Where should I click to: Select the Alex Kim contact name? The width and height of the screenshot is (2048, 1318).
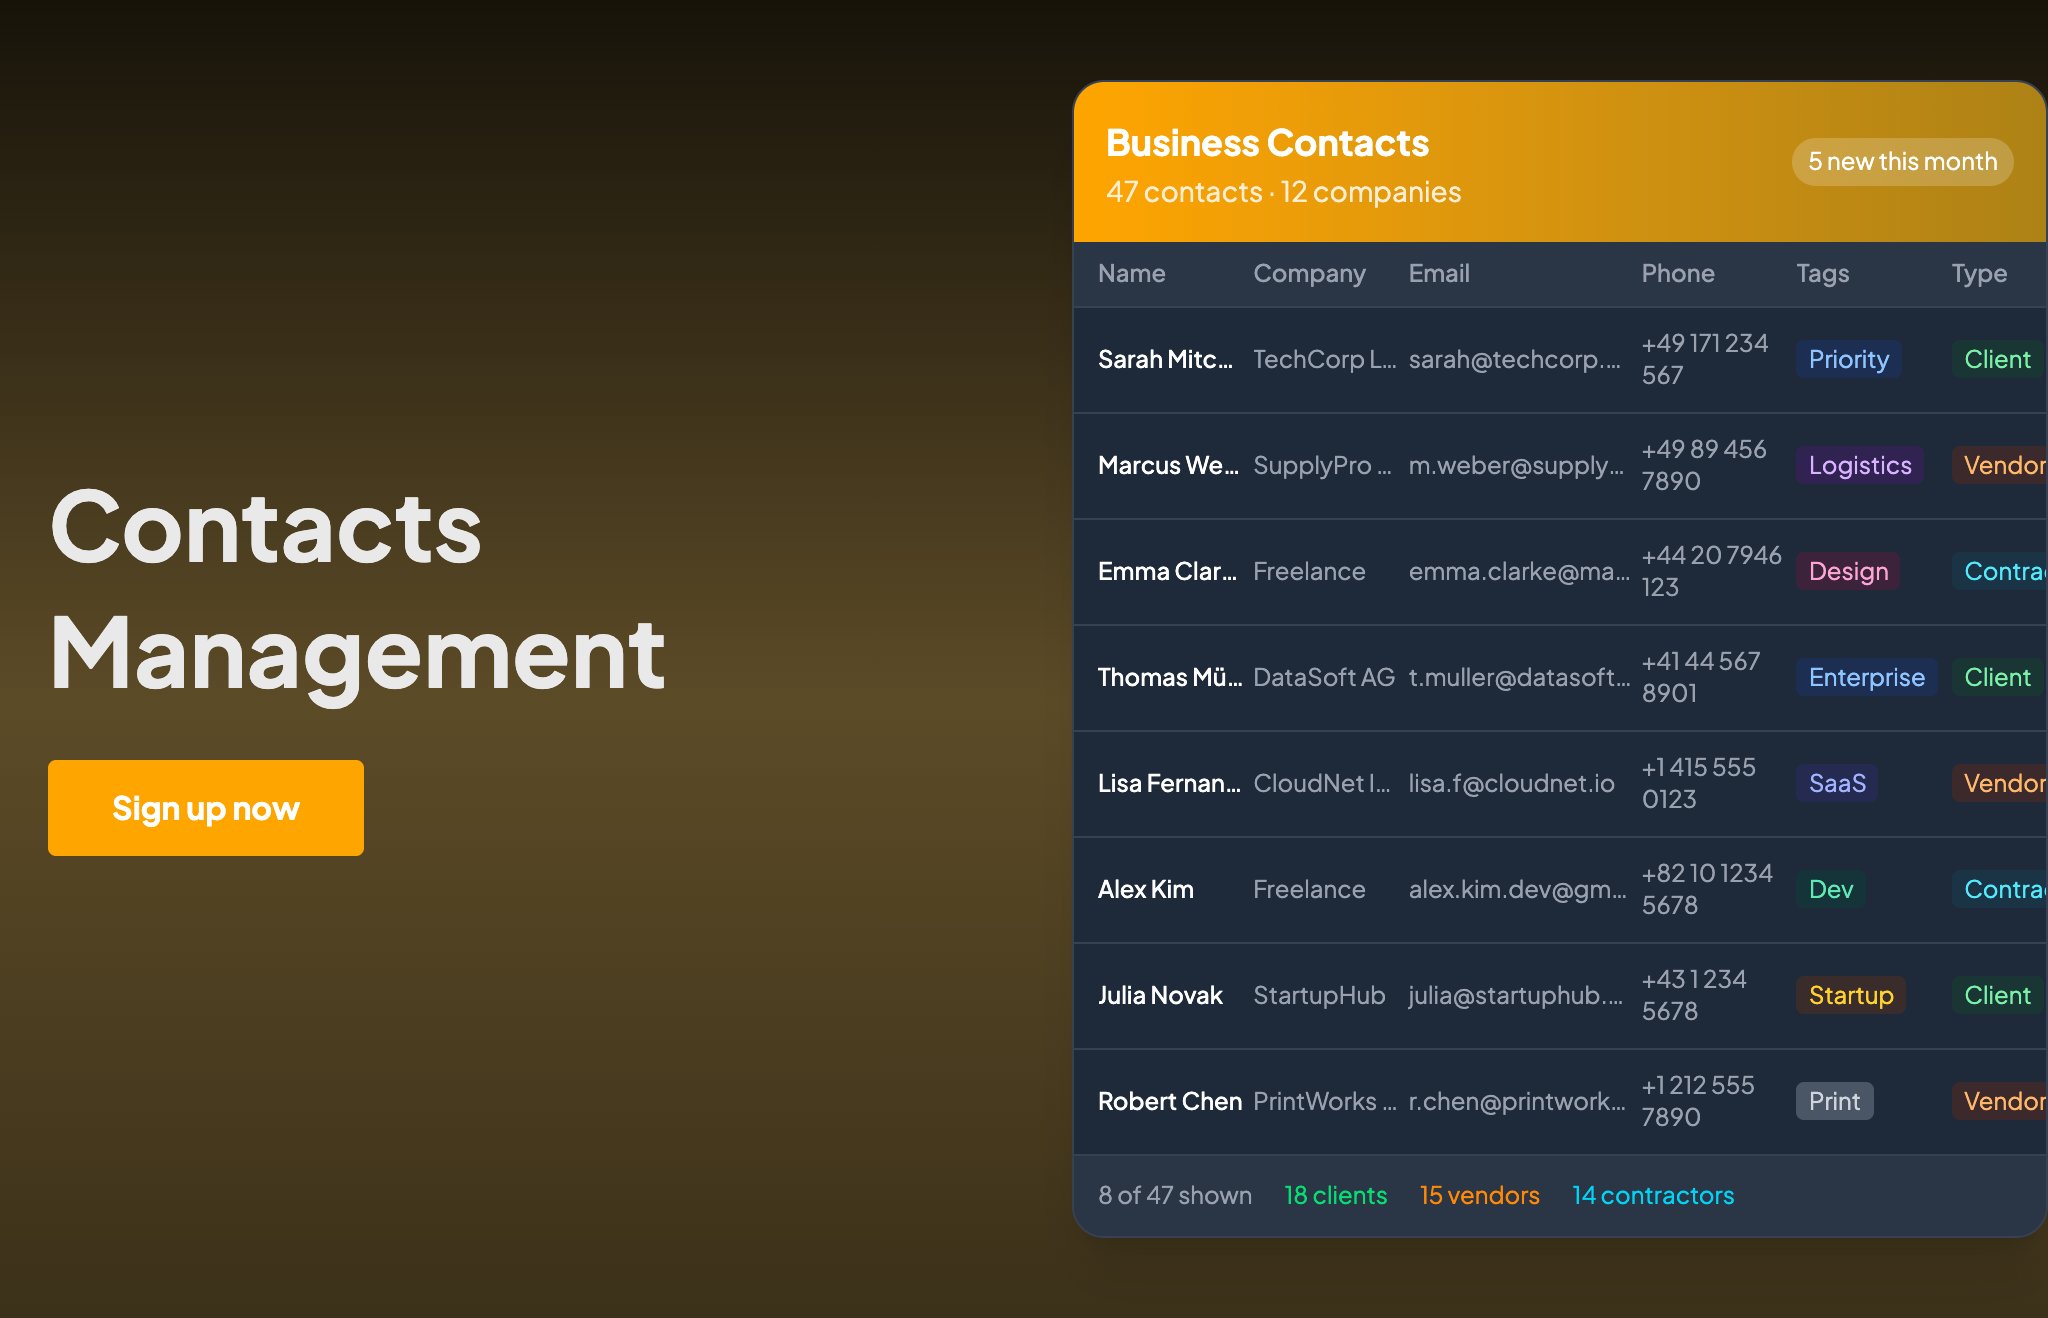pyautogui.click(x=1146, y=889)
